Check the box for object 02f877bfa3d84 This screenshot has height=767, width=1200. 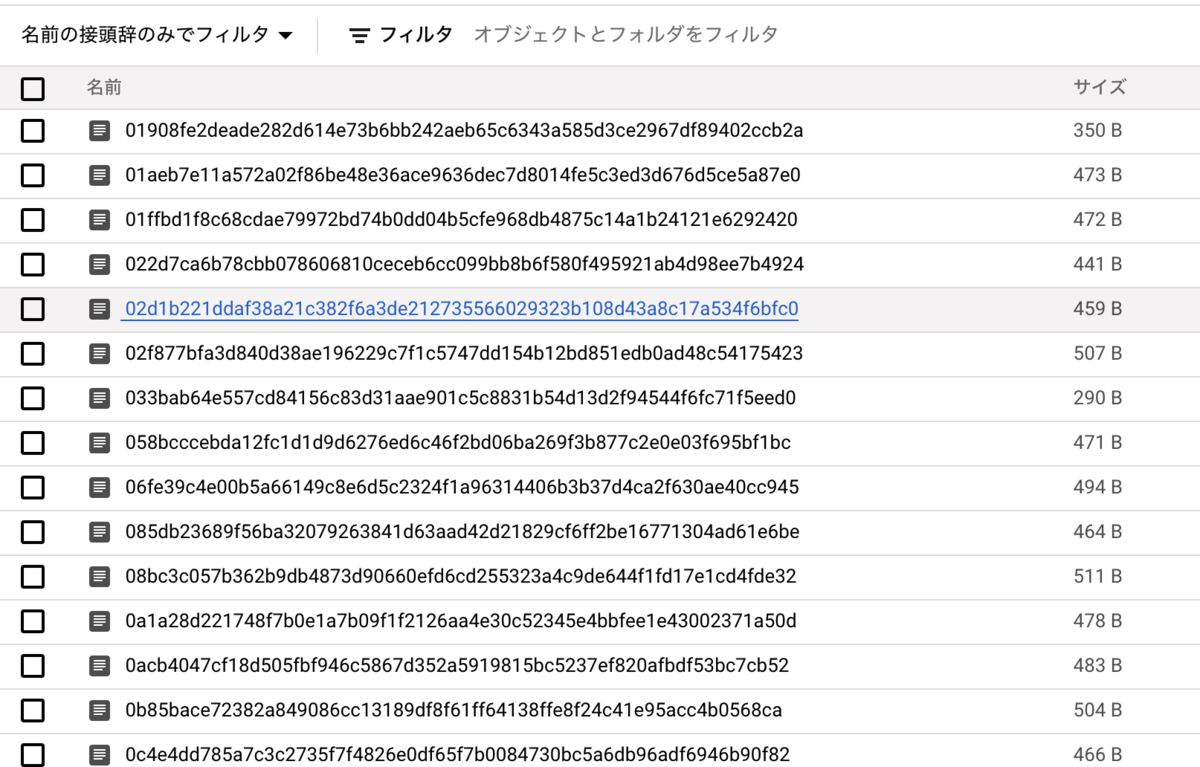(33, 354)
